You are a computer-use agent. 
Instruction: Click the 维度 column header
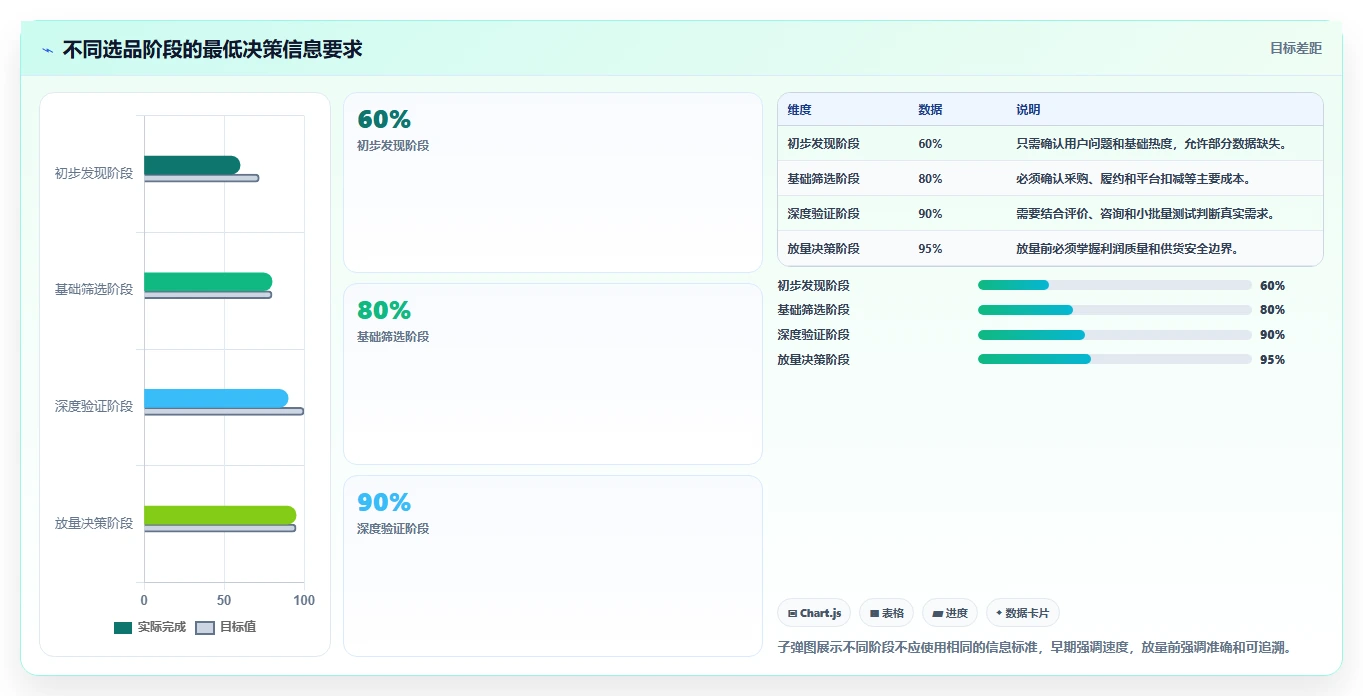pos(799,110)
